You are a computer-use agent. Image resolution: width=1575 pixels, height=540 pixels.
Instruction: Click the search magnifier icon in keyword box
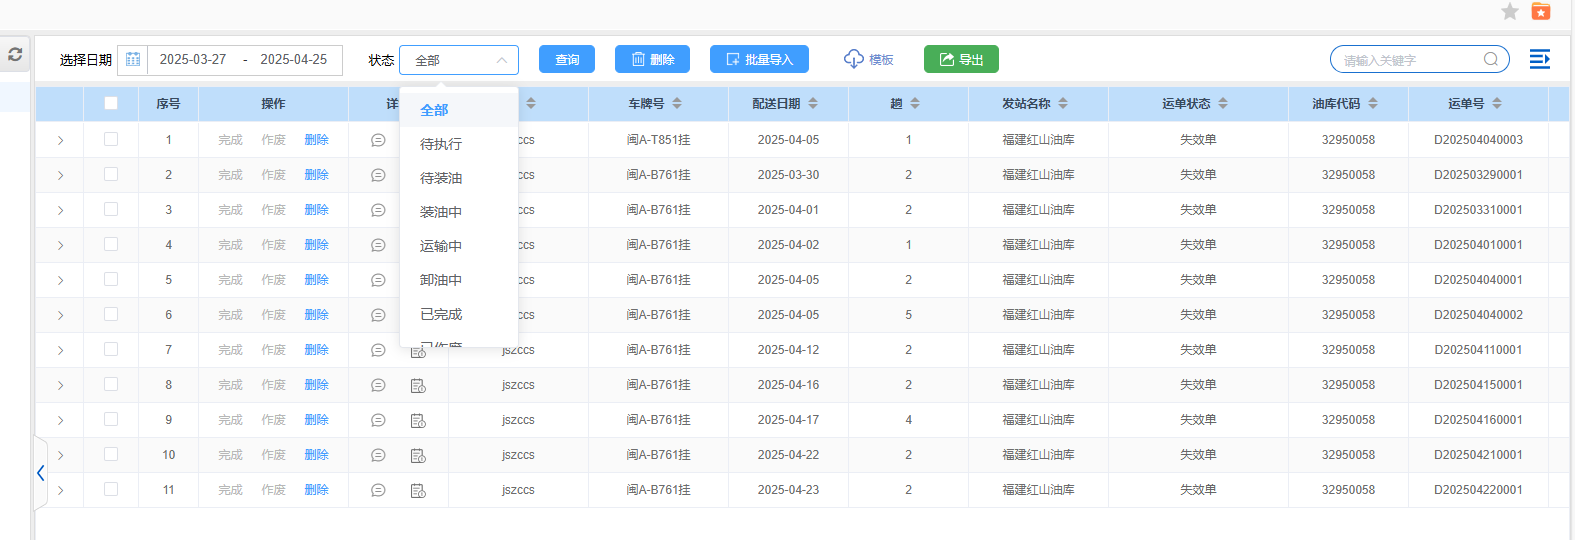tap(1490, 60)
